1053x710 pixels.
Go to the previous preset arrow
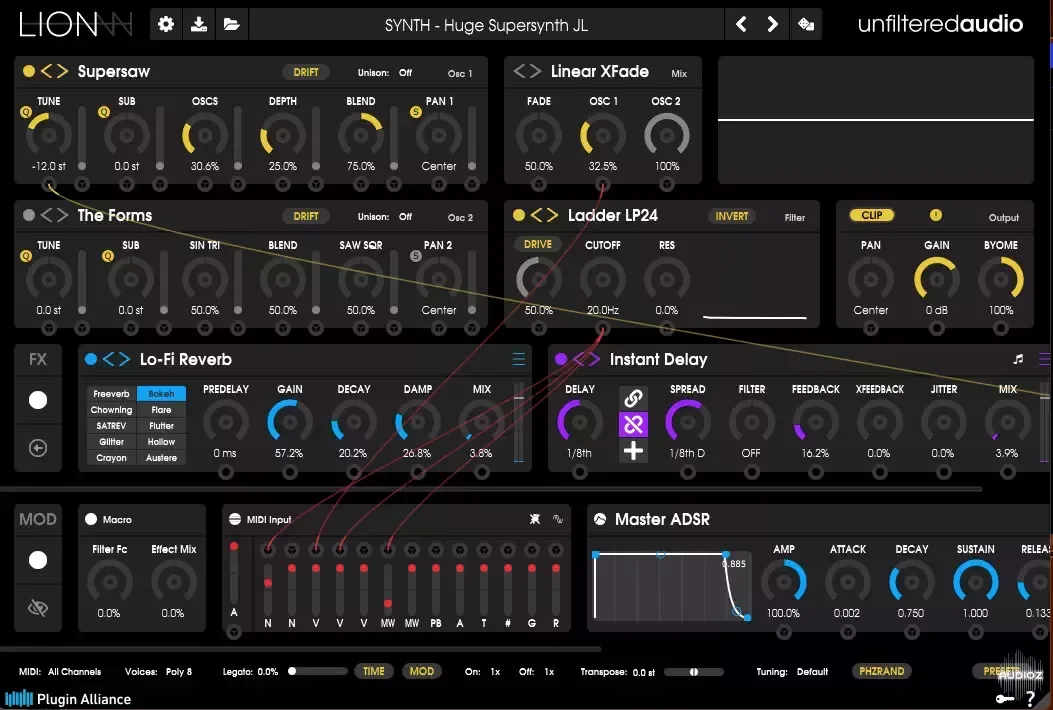coord(741,25)
